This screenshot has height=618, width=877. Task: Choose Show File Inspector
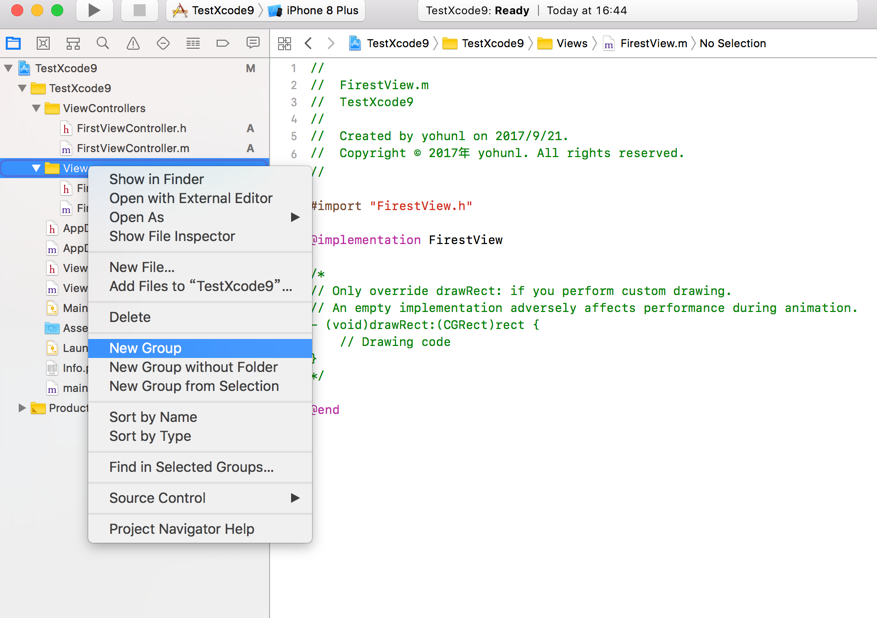(200, 236)
